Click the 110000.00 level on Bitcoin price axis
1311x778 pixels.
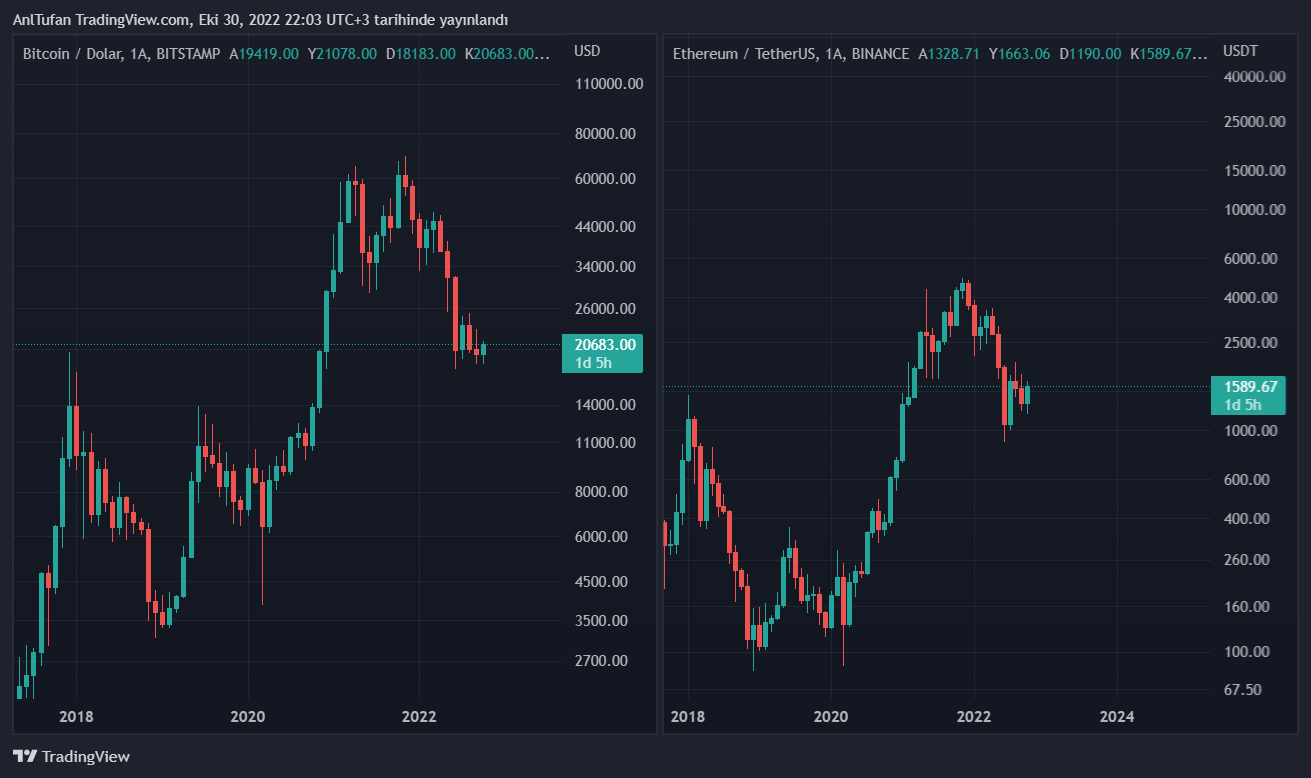609,84
